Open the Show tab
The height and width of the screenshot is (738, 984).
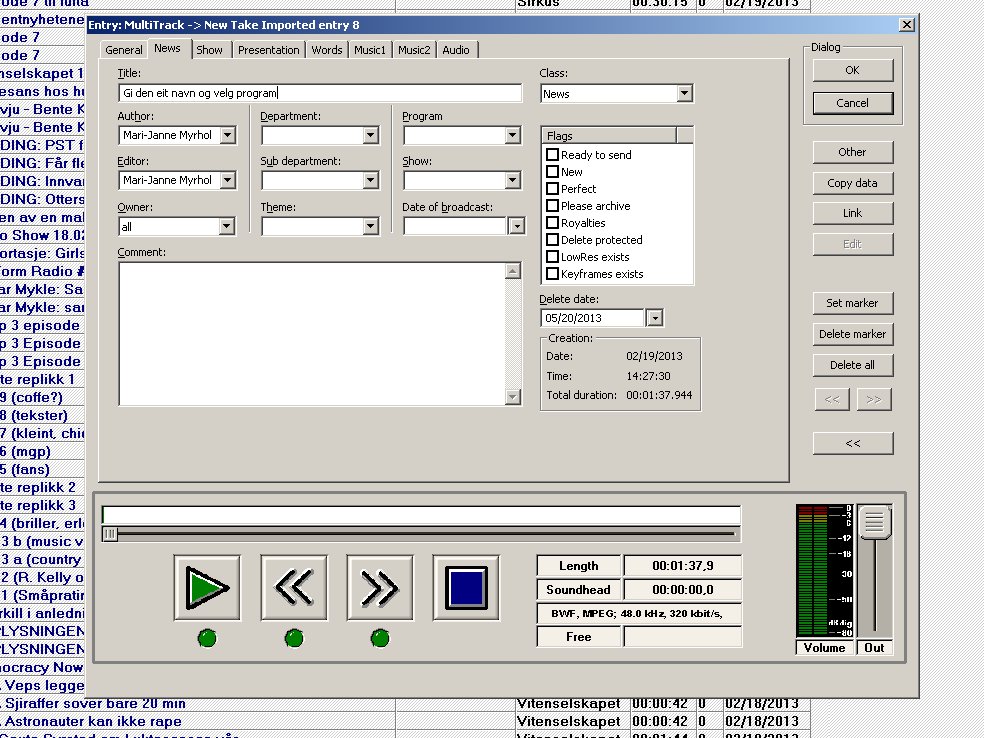pyautogui.click(x=210, y=50)
